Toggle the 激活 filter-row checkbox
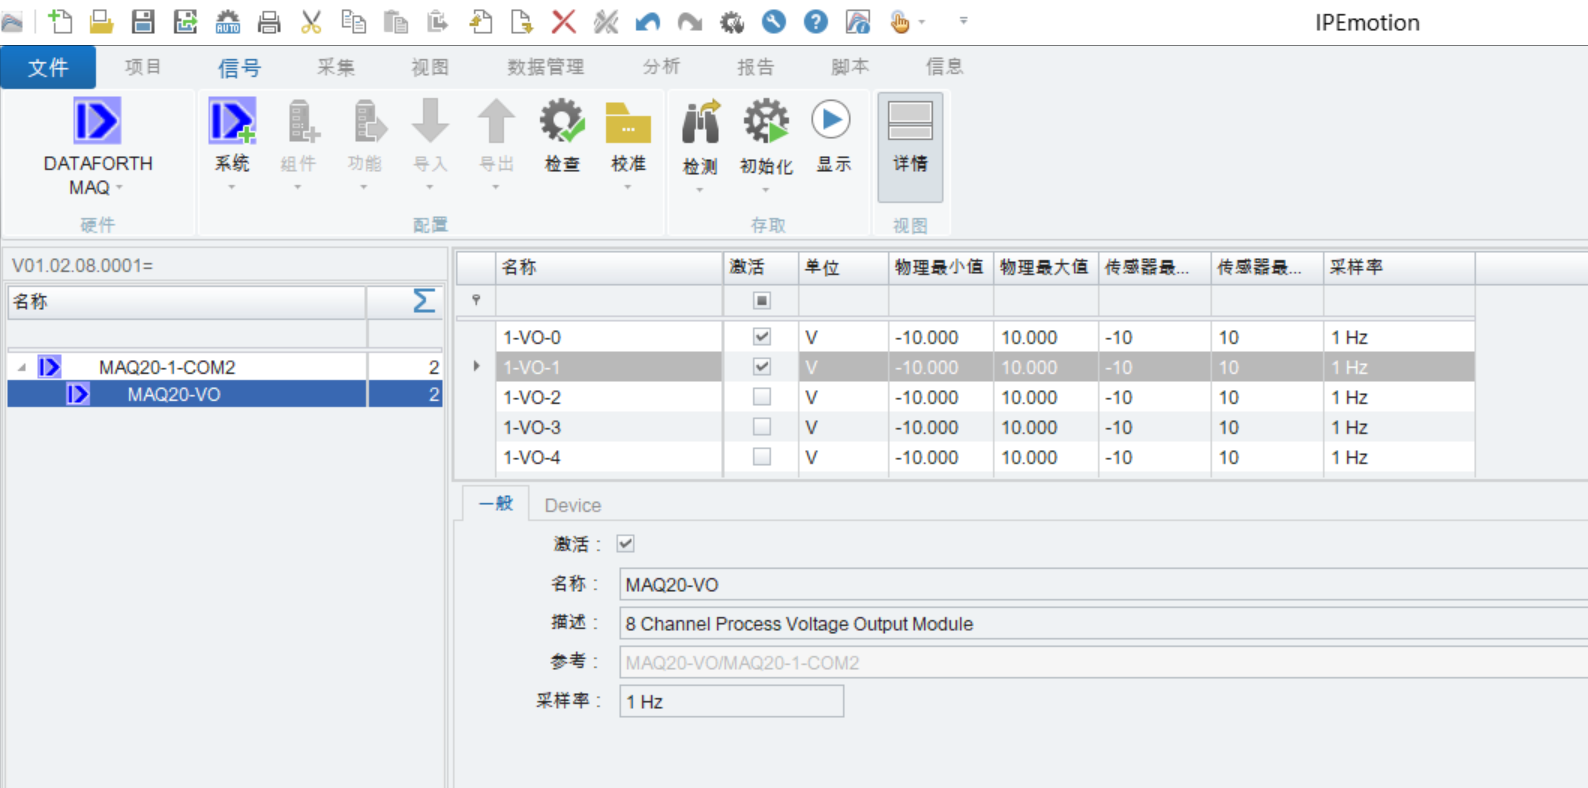This screenshot has width=1588, height=788. tap(762, 300)
